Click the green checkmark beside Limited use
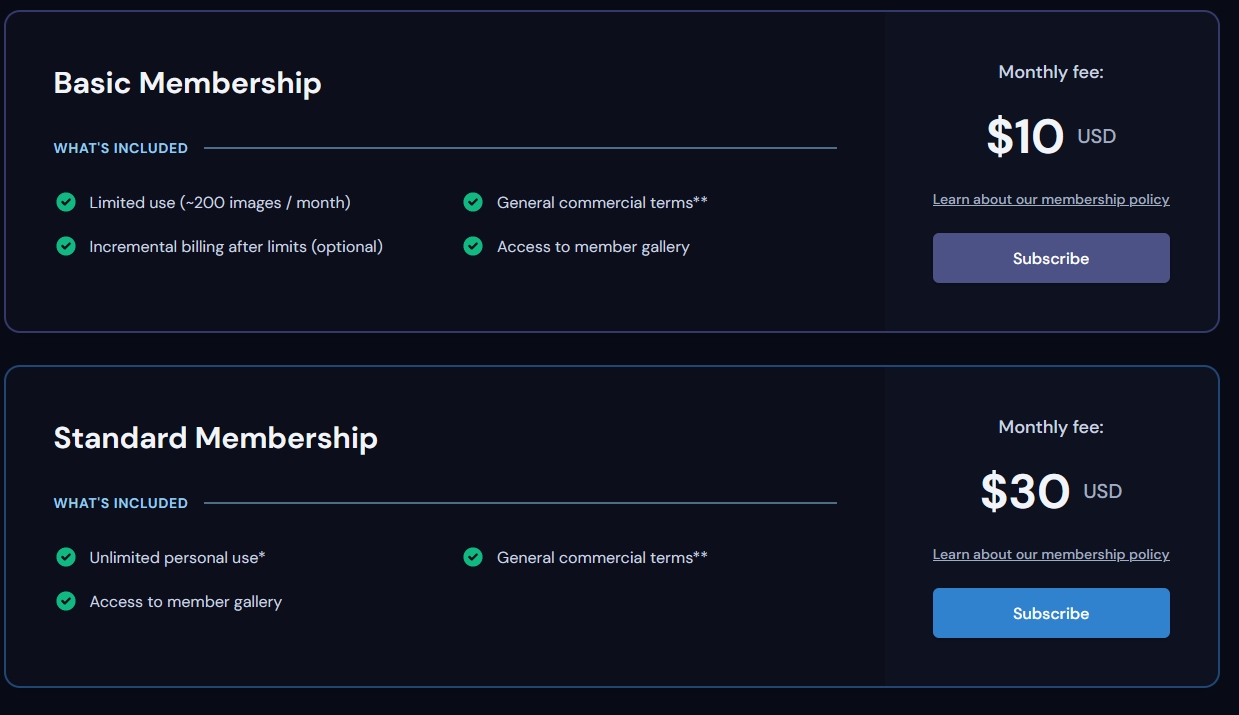 66,203
